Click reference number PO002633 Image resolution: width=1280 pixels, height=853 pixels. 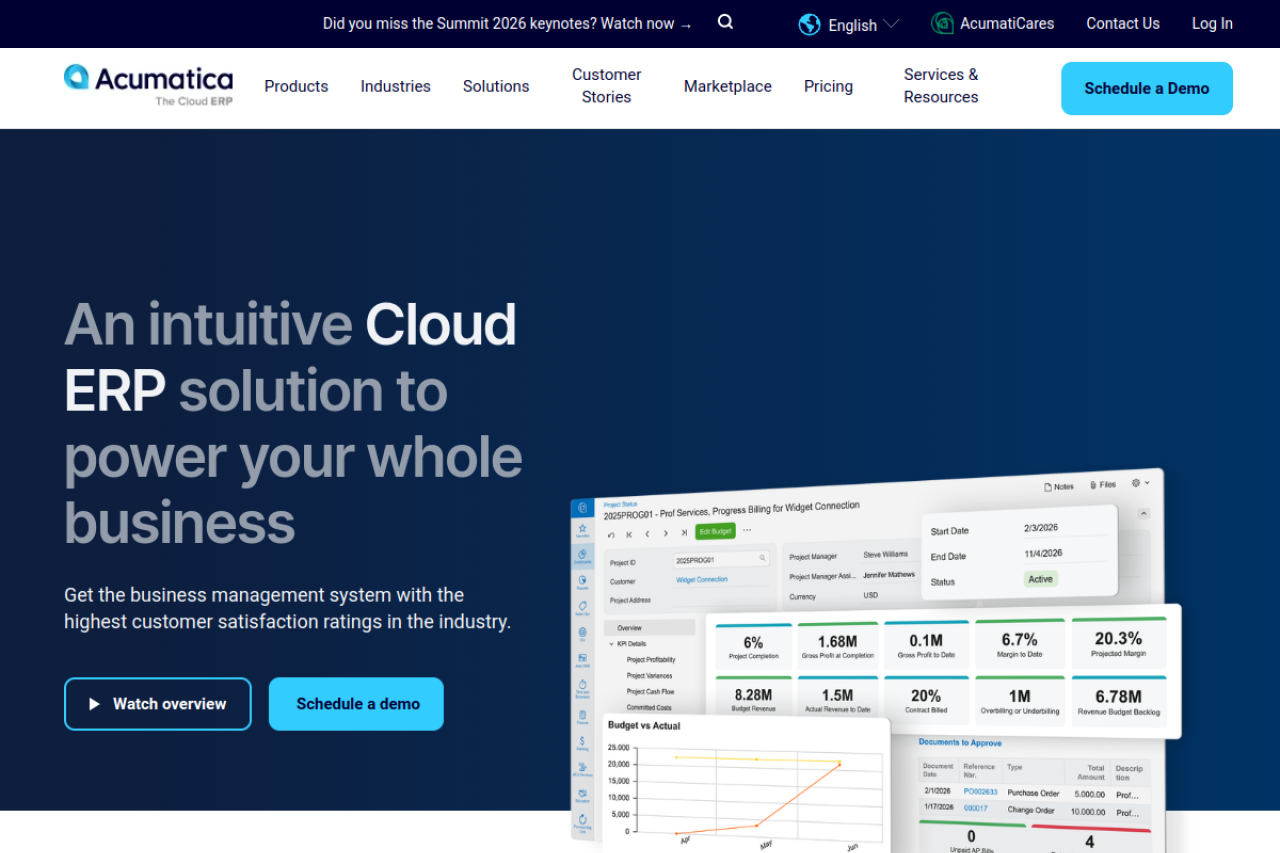point(980,792)
